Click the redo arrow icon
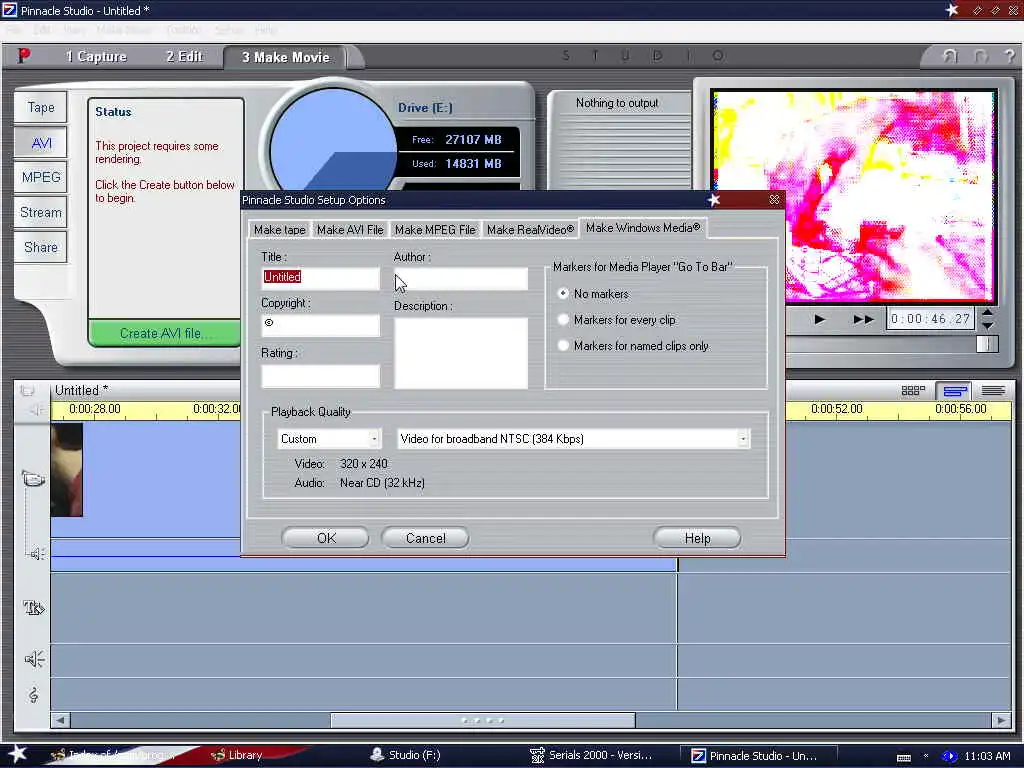This screenshot has height=768, width=1024. (981, 56)
